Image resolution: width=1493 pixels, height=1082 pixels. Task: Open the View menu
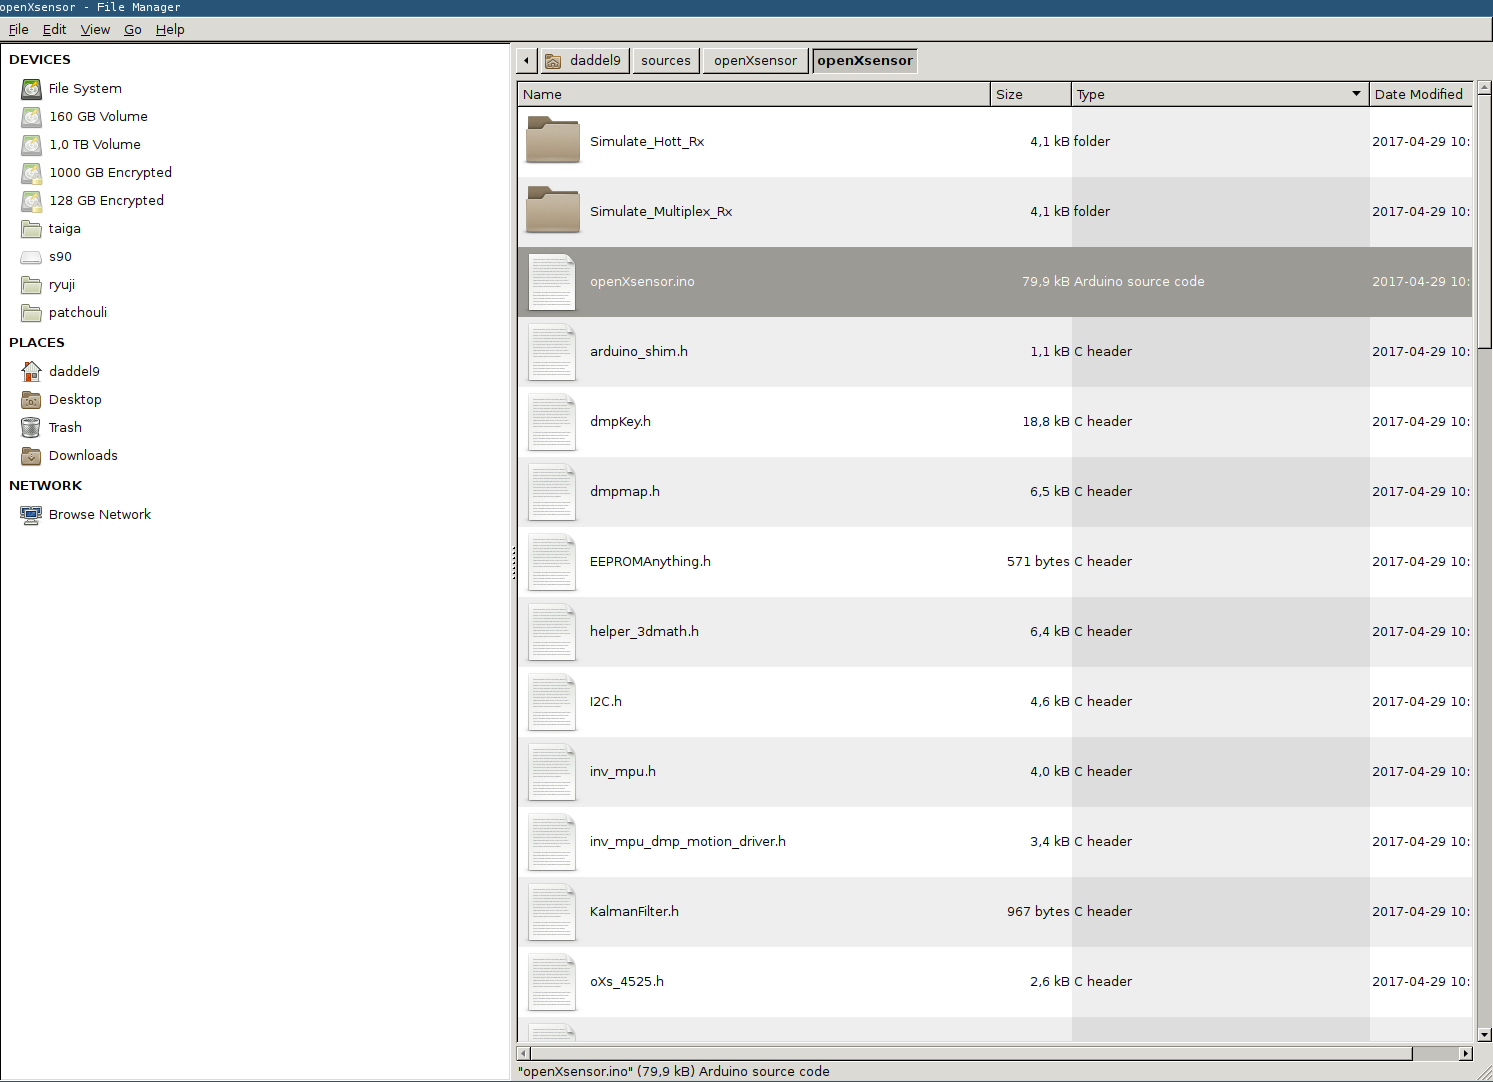point(95,30)
